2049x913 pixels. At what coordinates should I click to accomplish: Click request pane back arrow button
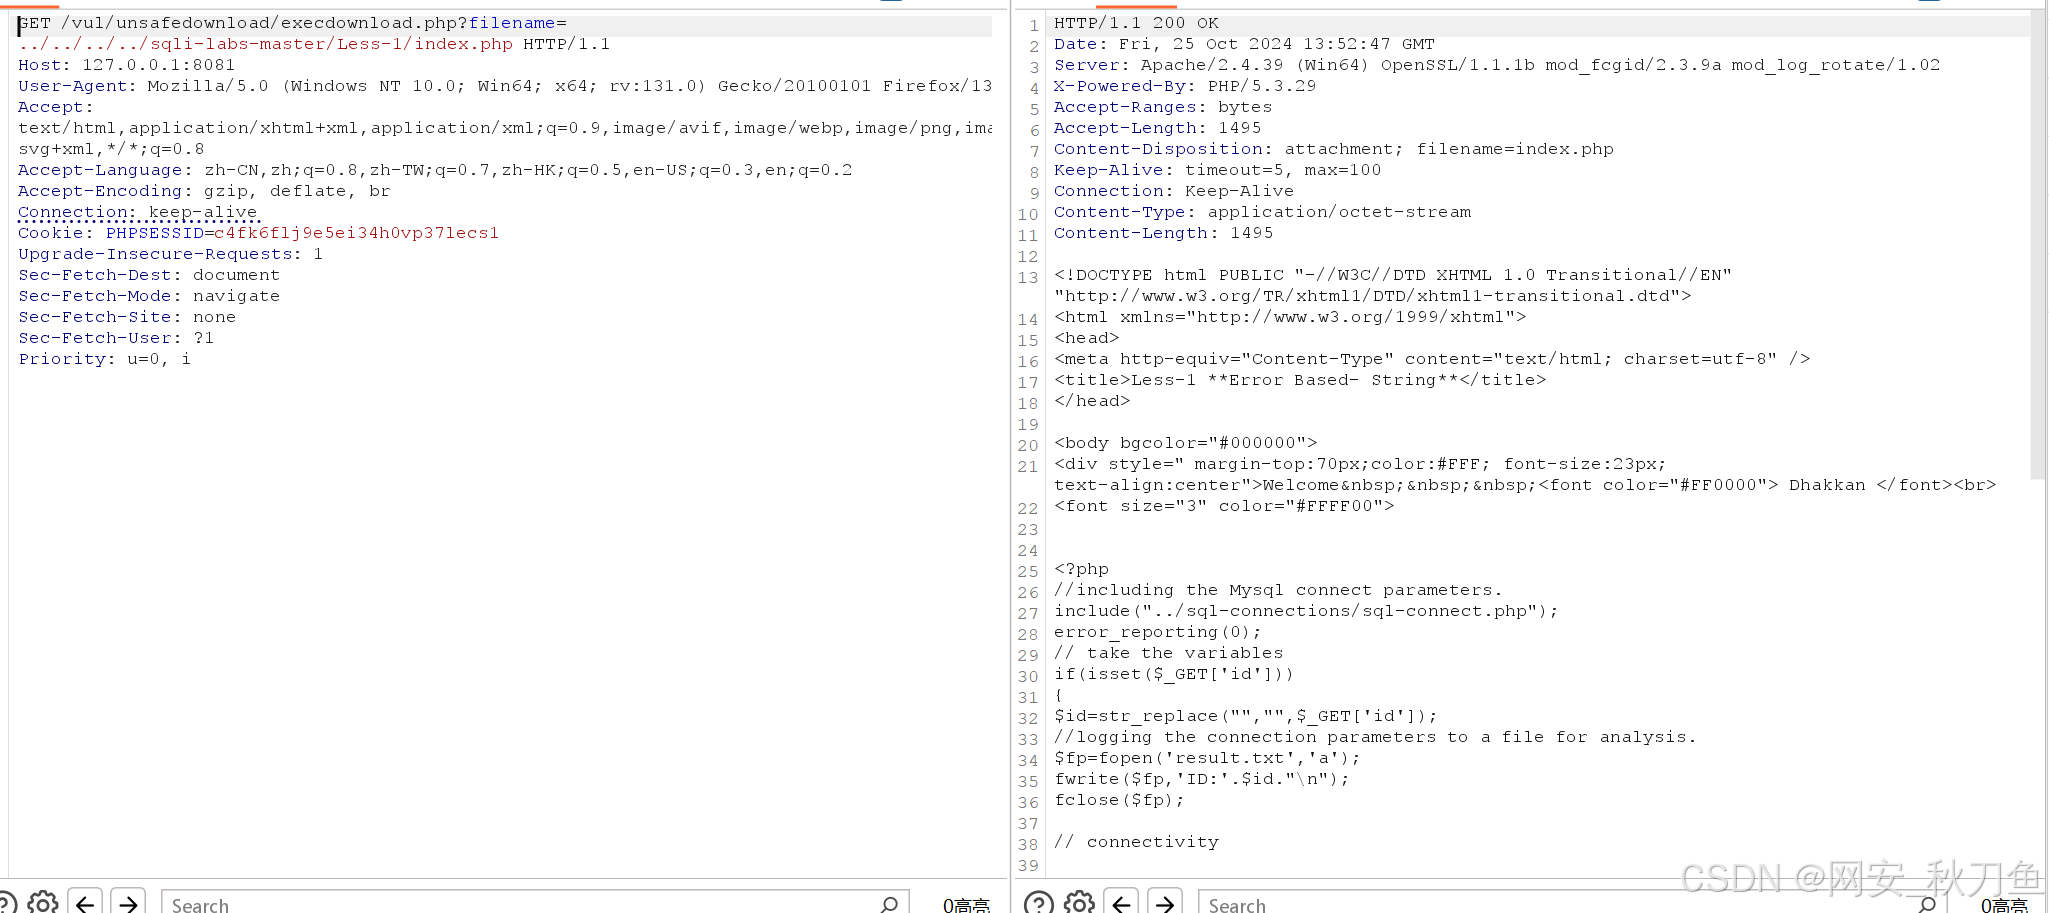tap(85, 903)
